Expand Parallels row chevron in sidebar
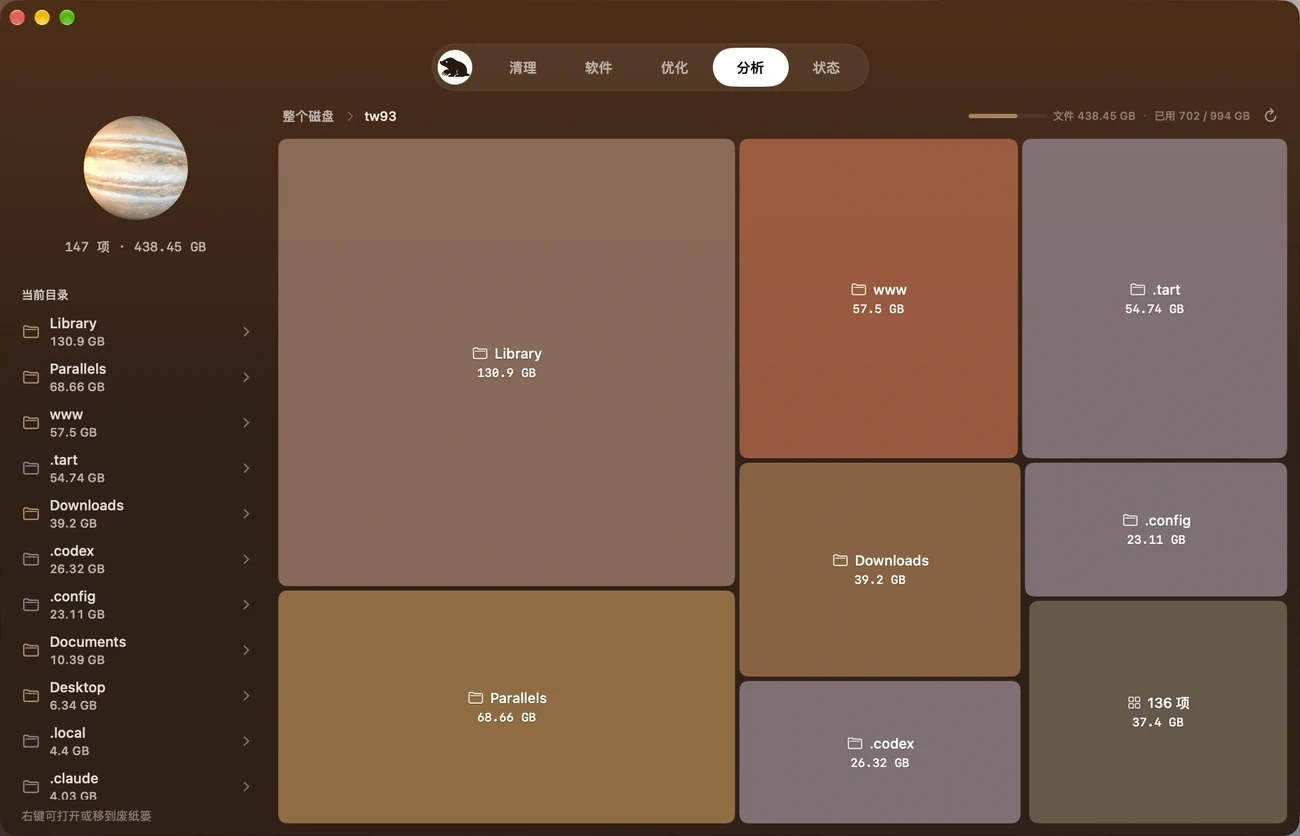The height and width of the screenshot is (836, 1300). pyautogui.click(x=246, y=377)
